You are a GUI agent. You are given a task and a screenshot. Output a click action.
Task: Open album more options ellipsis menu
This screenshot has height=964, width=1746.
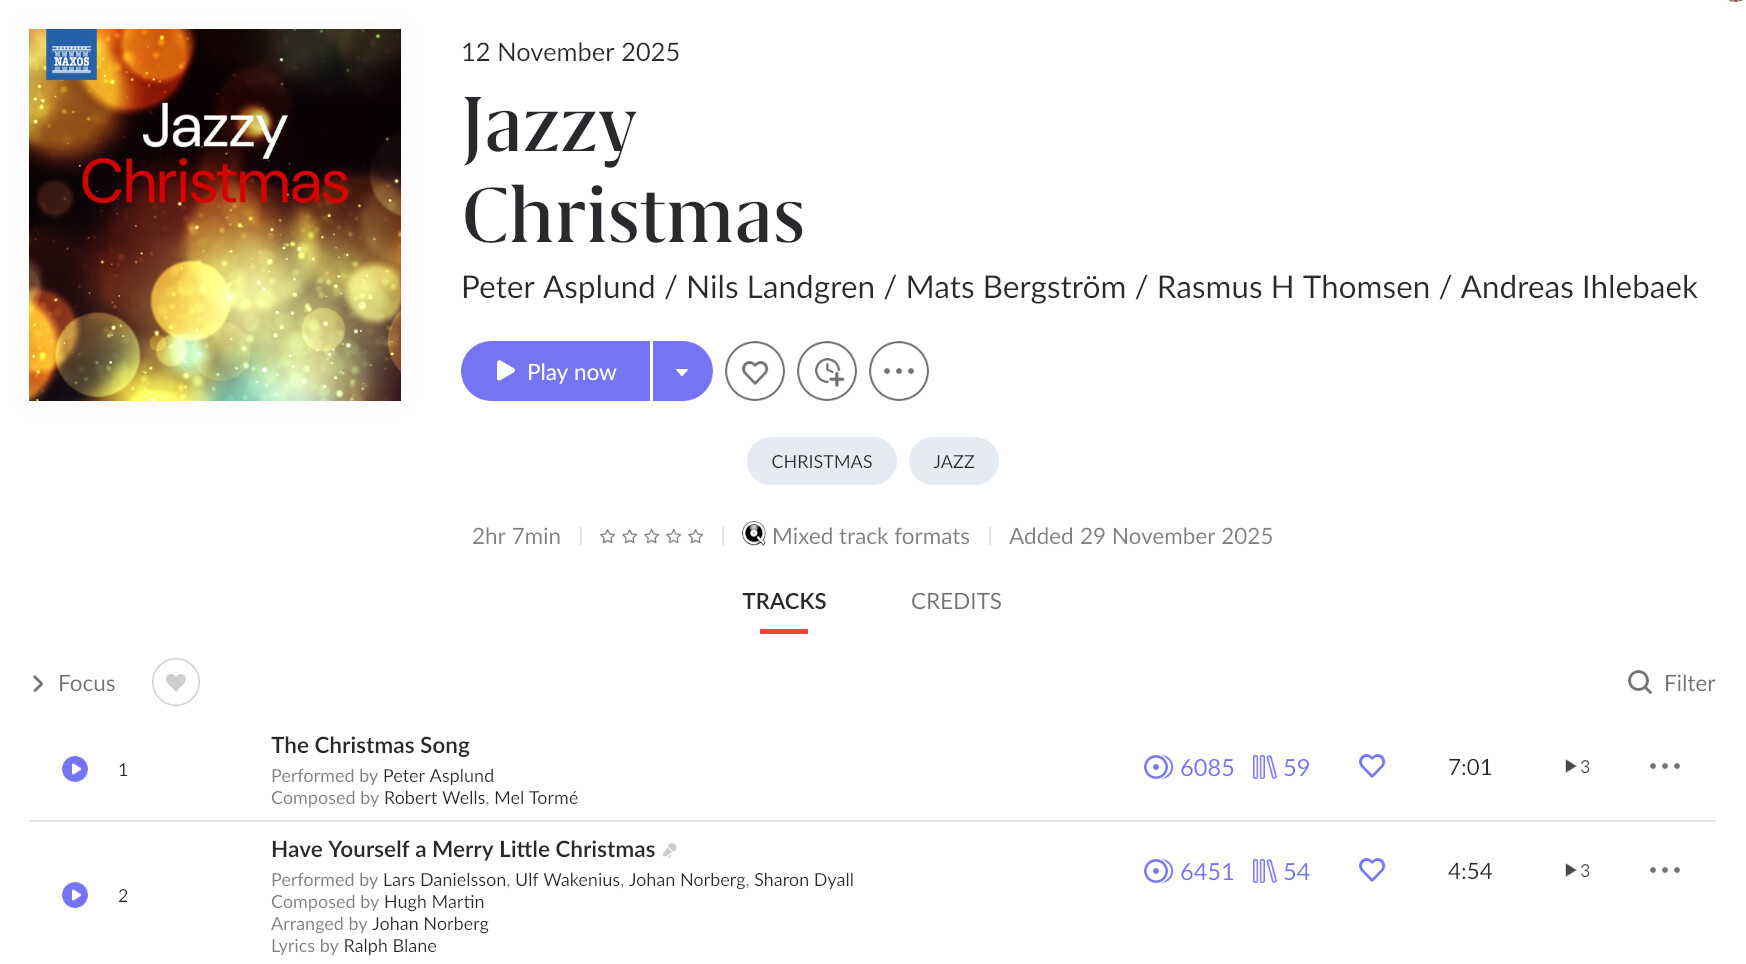click(x=898, y=372)
